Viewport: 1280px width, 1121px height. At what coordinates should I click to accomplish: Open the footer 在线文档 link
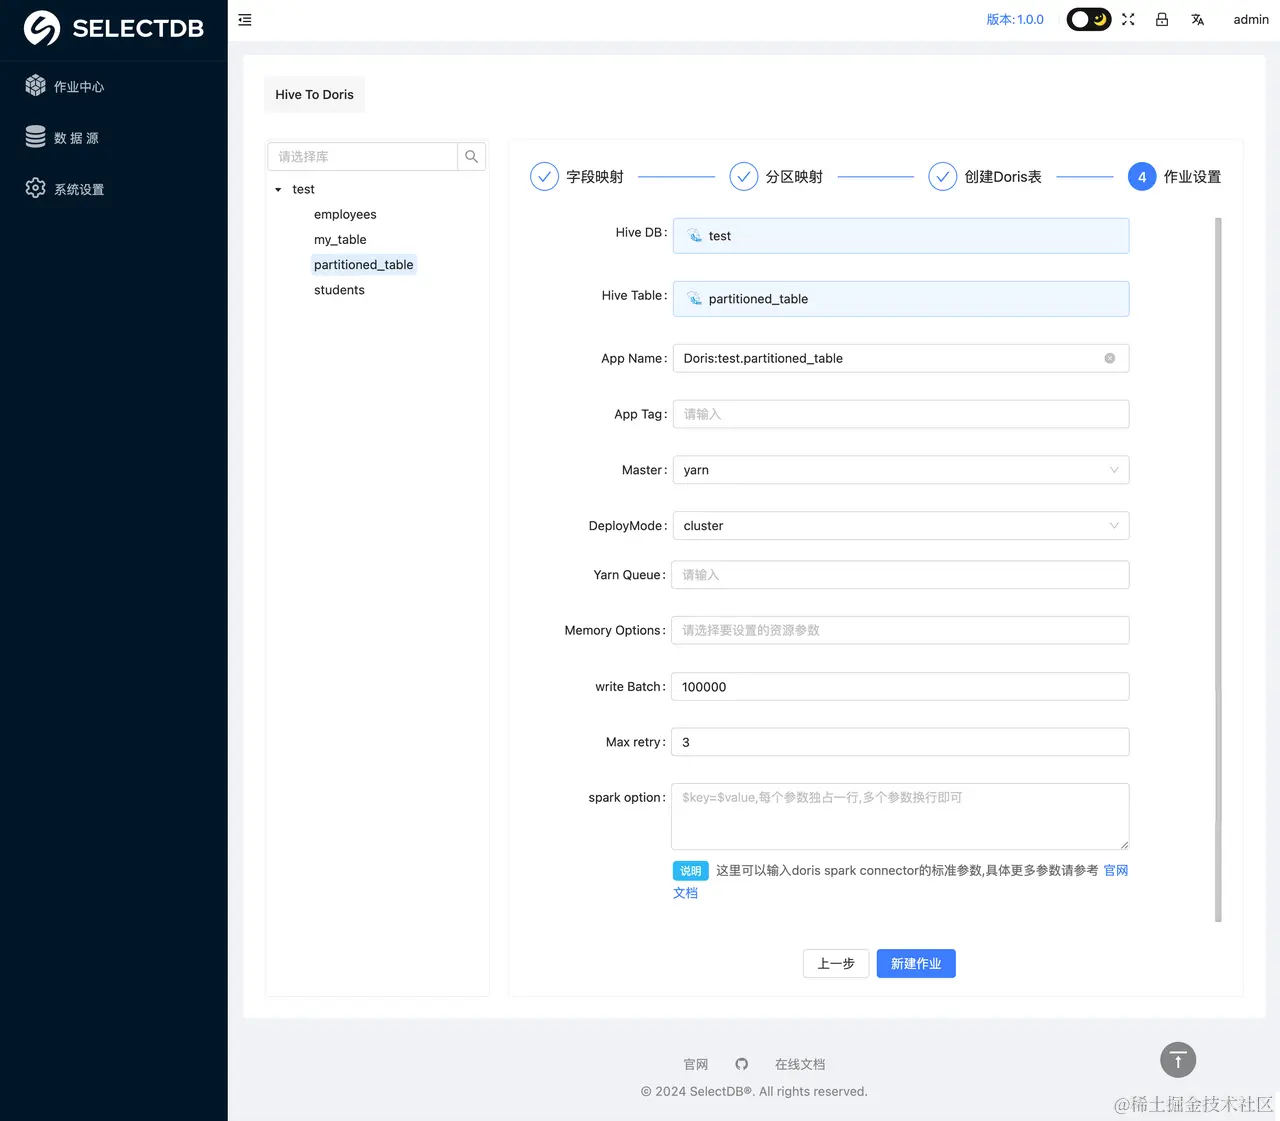[800, 1064]
